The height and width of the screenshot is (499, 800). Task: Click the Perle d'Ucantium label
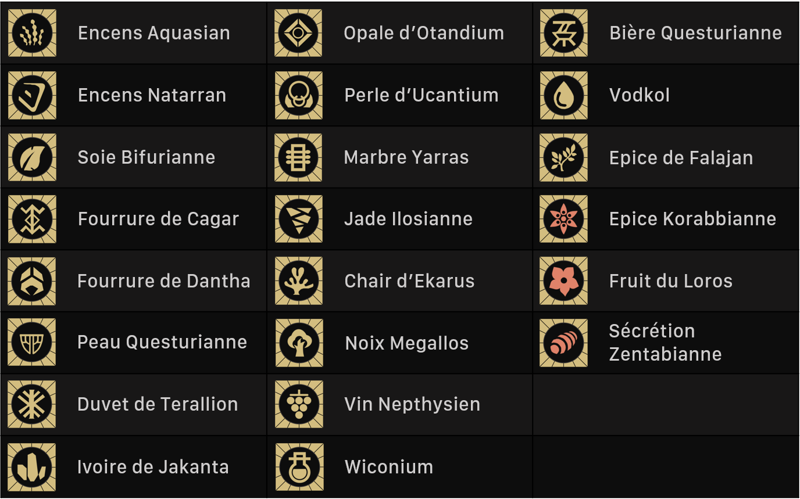(421, 95)
